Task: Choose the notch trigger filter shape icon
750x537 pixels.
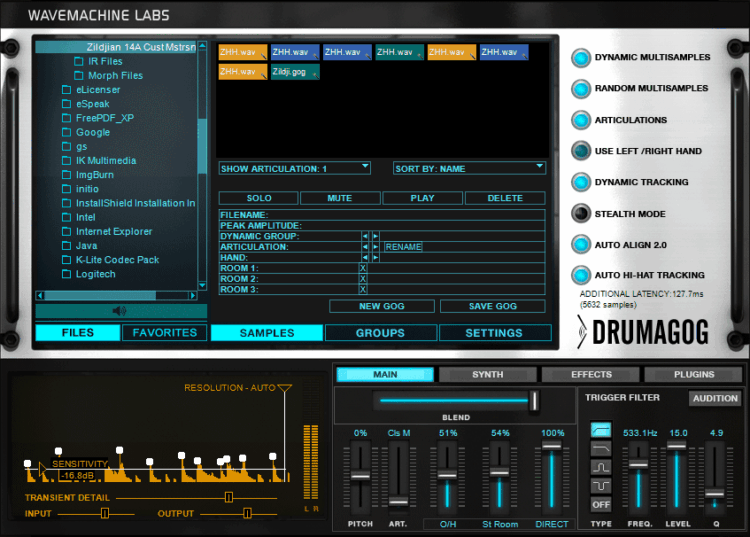Action: point(601,485)
